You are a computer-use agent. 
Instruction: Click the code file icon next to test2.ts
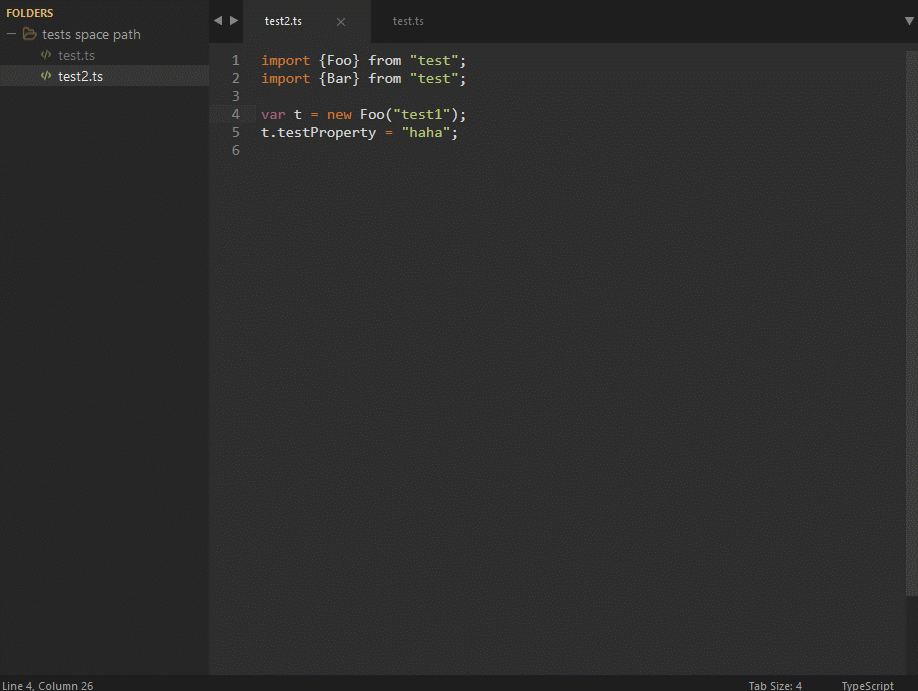[46, 76]
